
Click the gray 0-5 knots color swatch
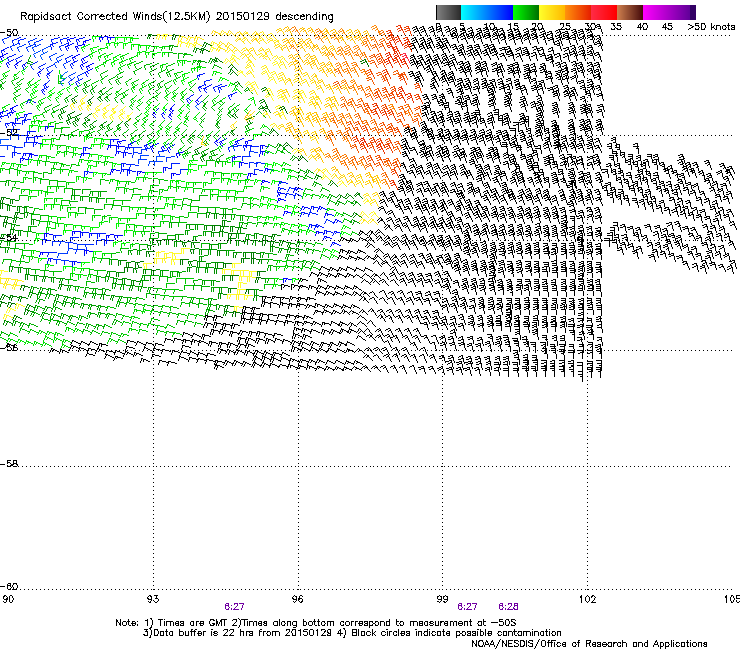pos(448,12)
